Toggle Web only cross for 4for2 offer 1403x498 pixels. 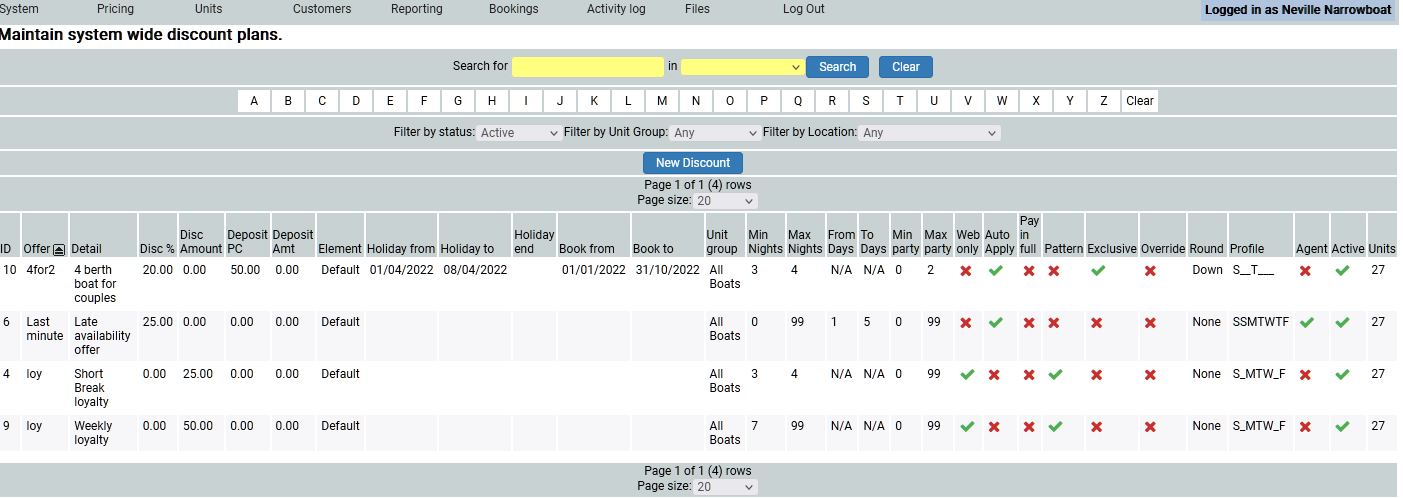pos(965,270)
